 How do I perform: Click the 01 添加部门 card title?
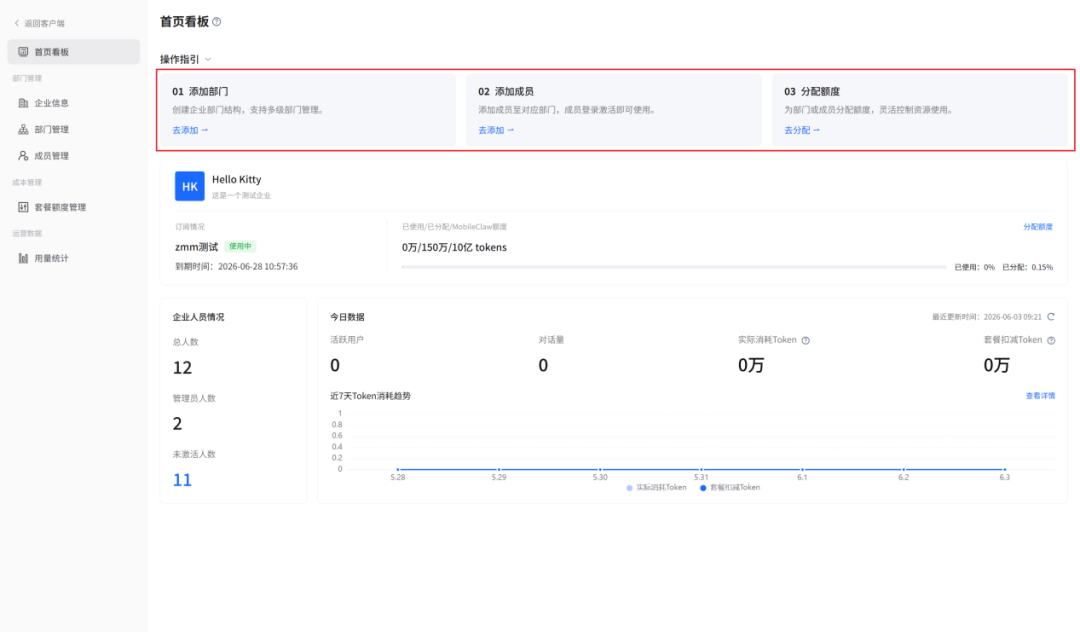[x=200, y=92]
